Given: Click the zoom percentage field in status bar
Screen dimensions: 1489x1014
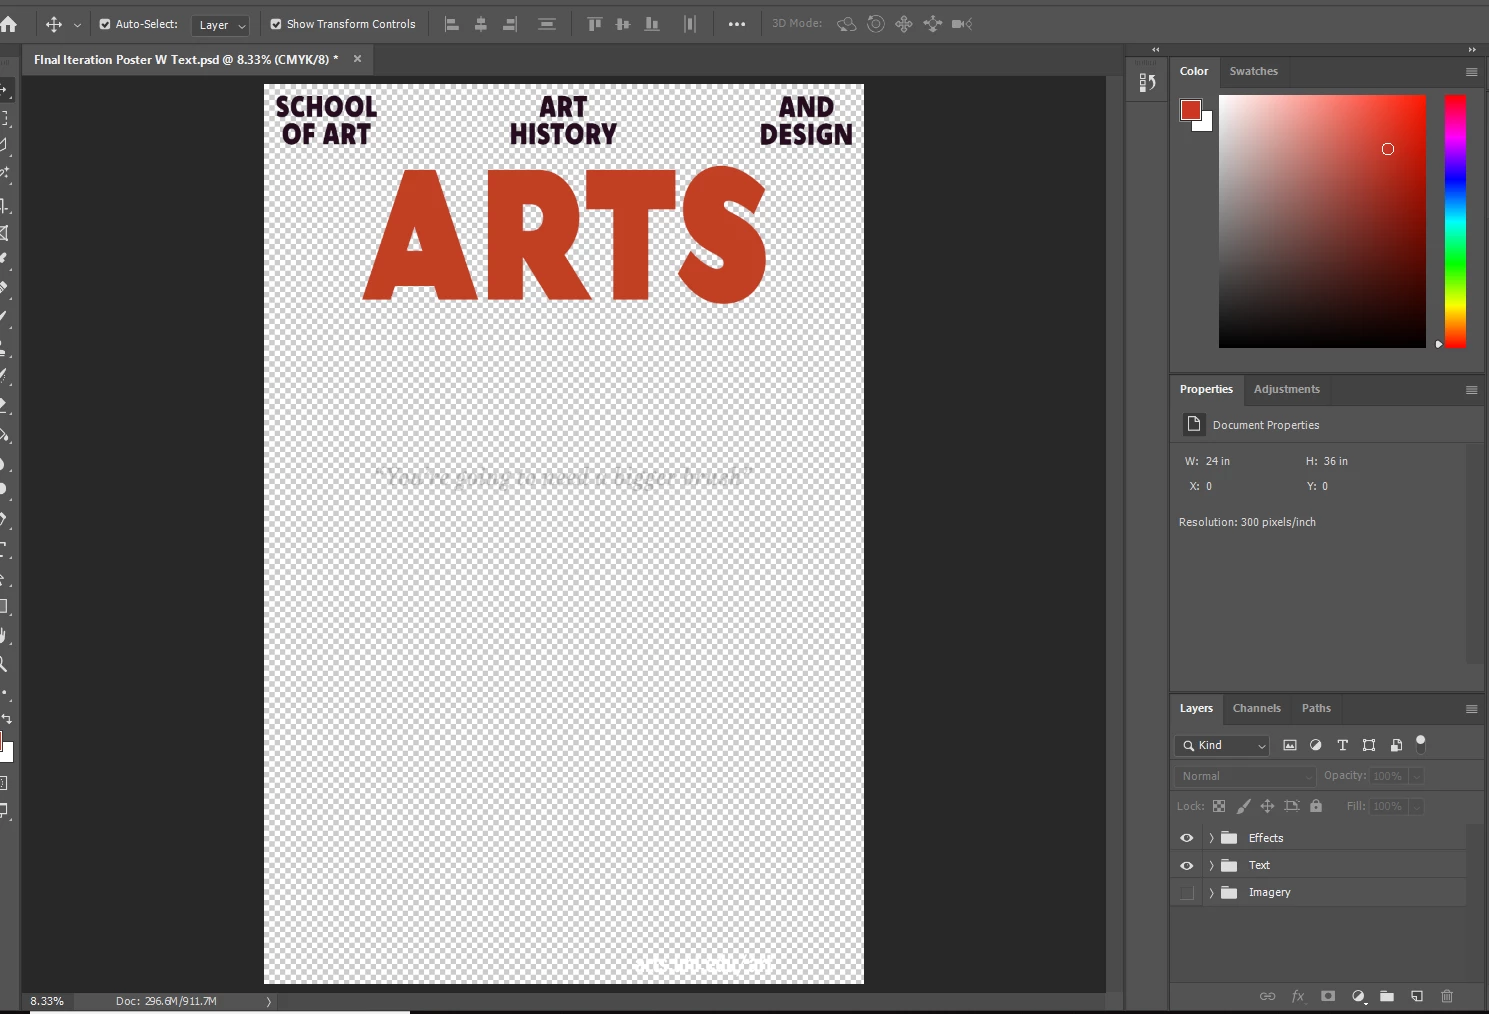Looking at the screenshot, I should tap(47, 1001).
